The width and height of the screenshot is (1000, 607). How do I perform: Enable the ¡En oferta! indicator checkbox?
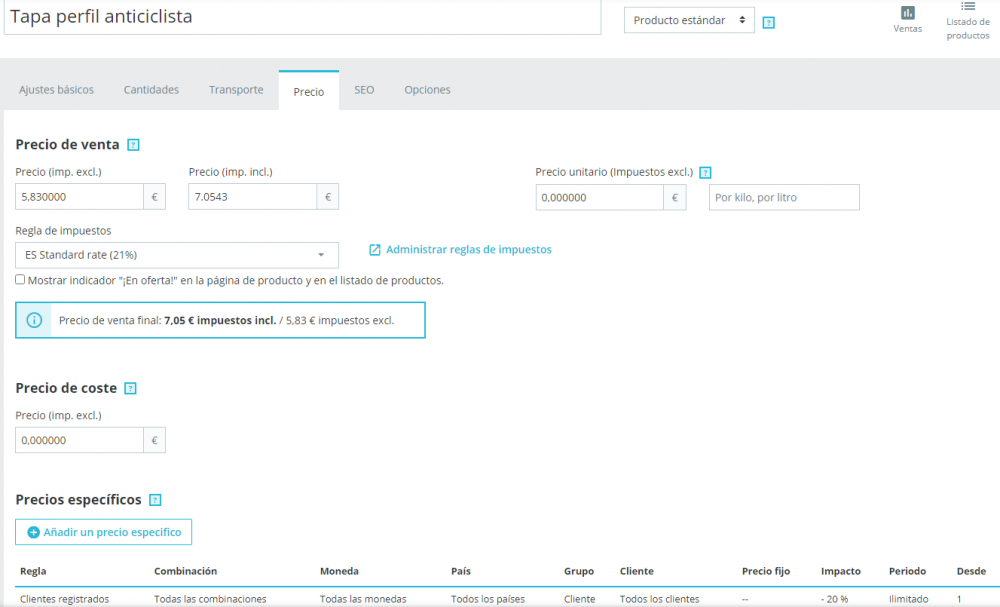click(x=19, y=279)
